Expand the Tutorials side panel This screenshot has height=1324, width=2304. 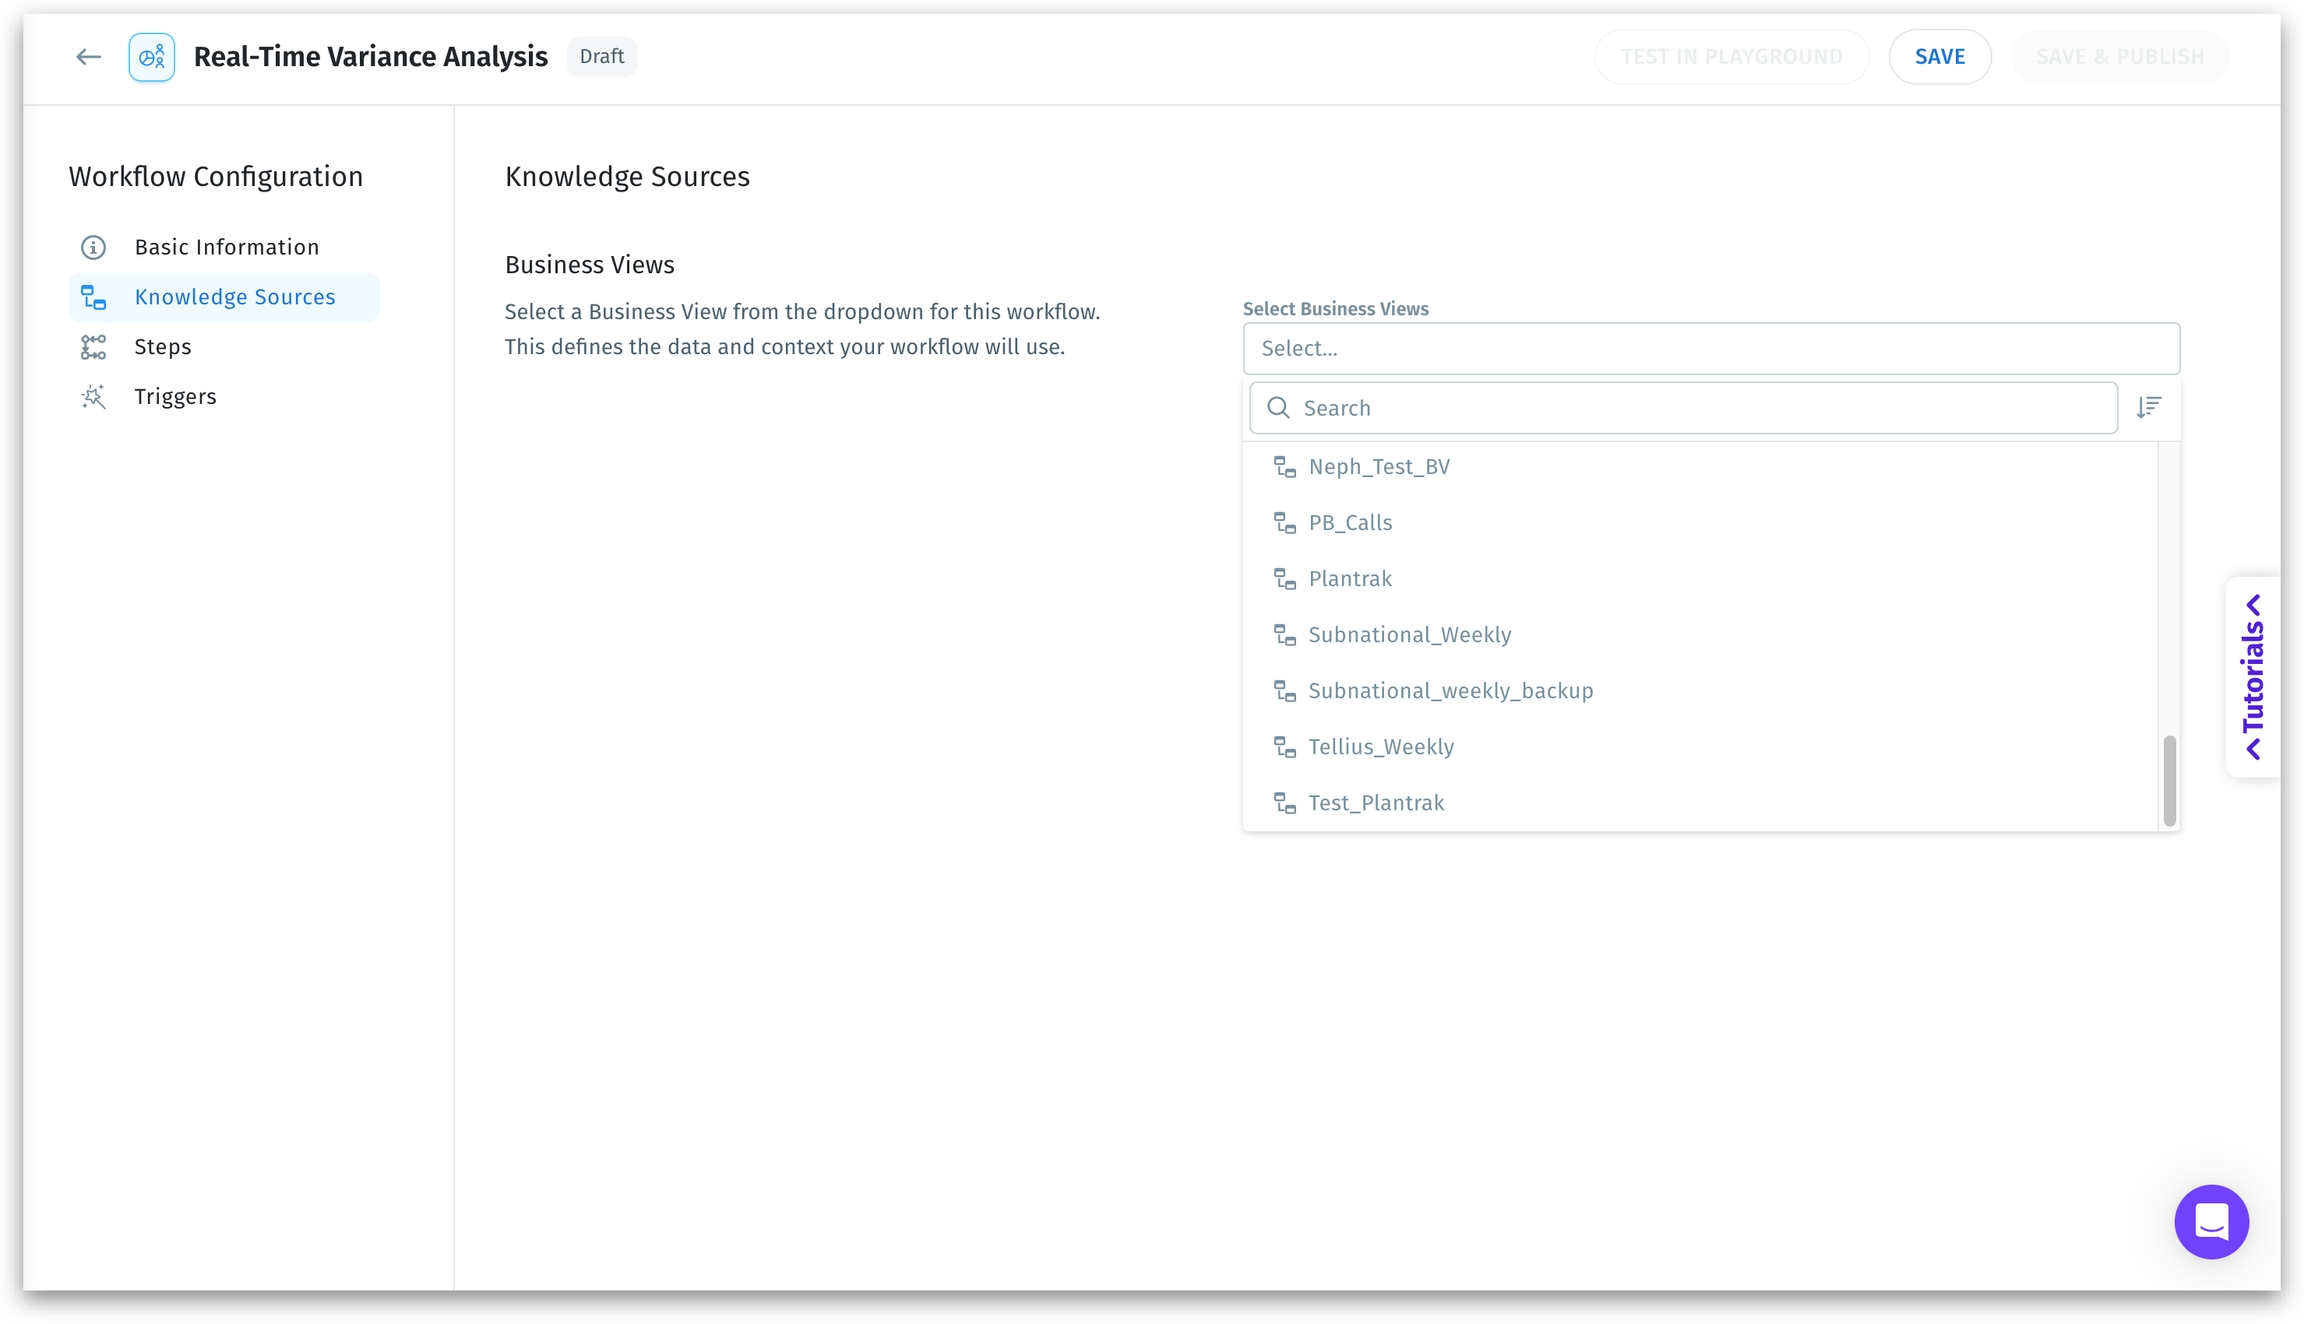(2252, 677)
